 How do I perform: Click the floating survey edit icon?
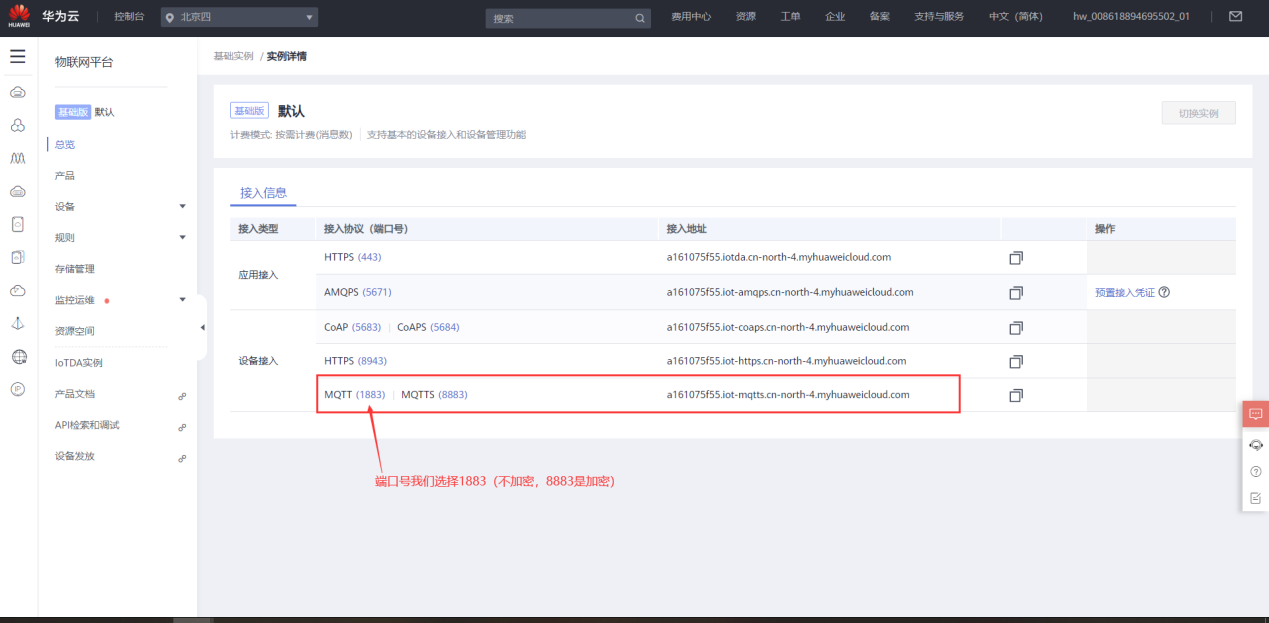click(1256, 498)
